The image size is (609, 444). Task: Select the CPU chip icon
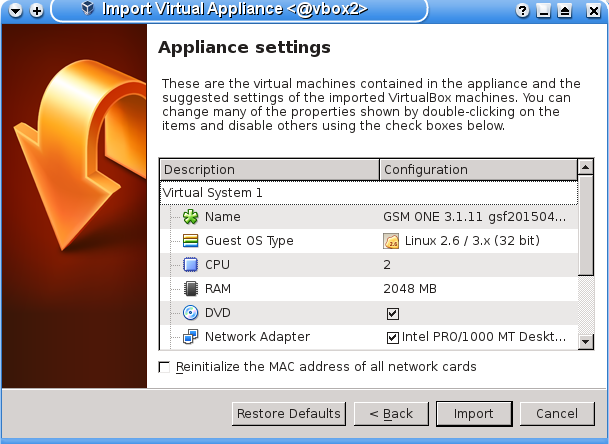tap(190, 265)
